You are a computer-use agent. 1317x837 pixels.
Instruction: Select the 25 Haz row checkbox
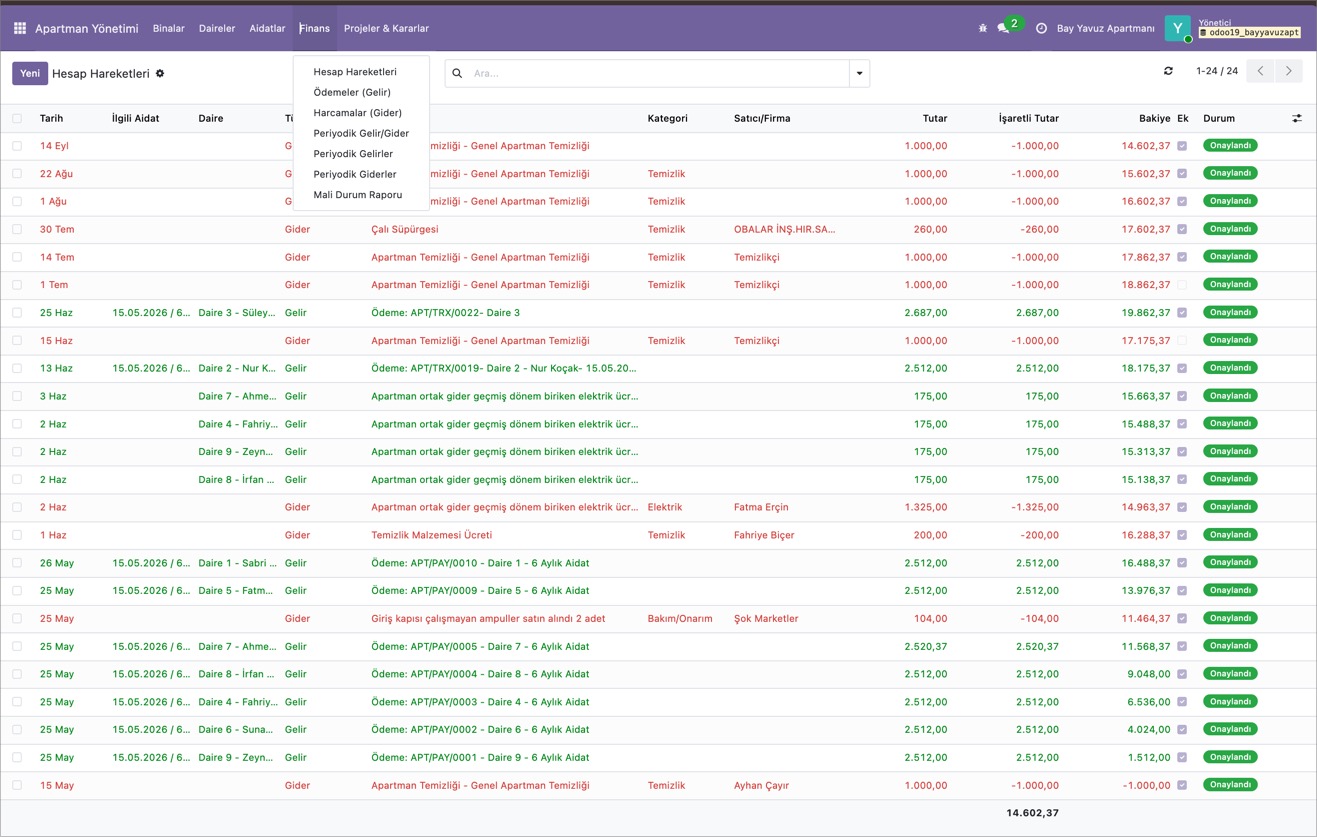(x=17, y=313)
